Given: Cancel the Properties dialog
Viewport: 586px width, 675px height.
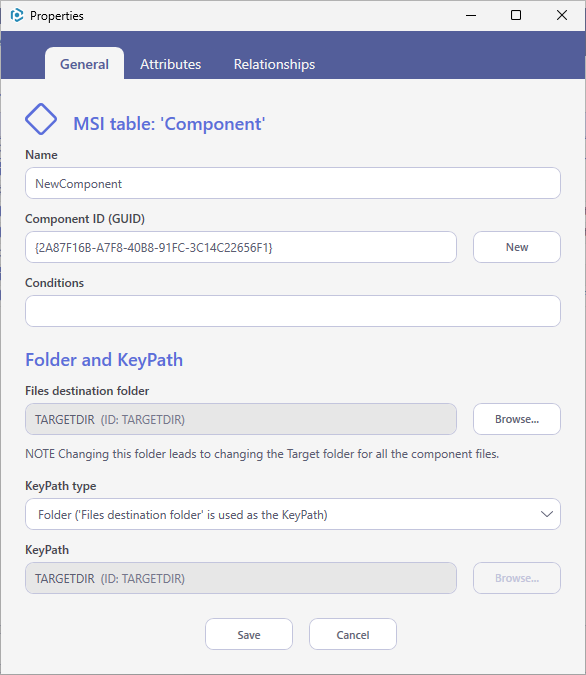Looking at the screenshot, I should tap(353, 634).
